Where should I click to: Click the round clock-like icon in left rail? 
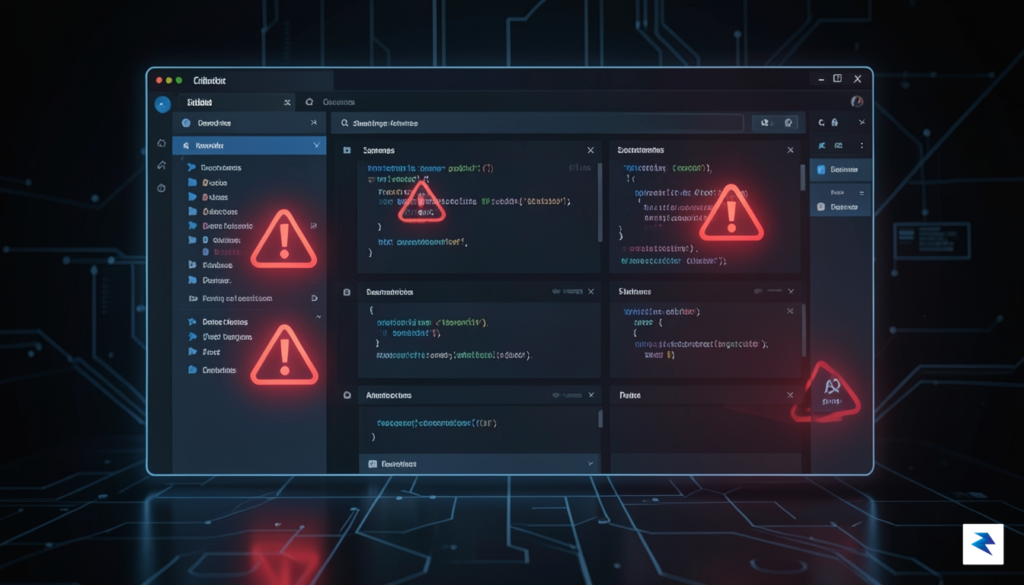pyautogui.click(x=161, y=188)
